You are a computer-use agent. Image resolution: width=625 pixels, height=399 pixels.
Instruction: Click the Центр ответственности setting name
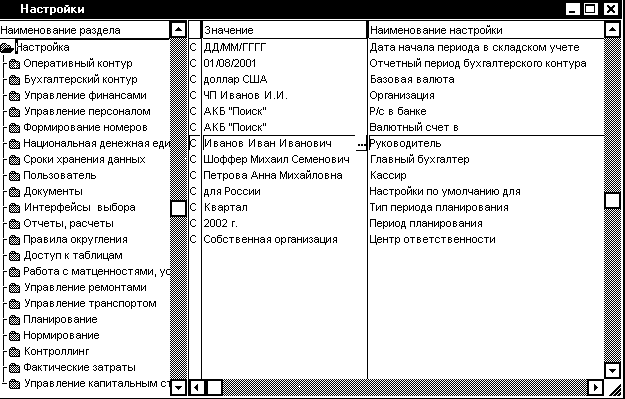[432, 239]
